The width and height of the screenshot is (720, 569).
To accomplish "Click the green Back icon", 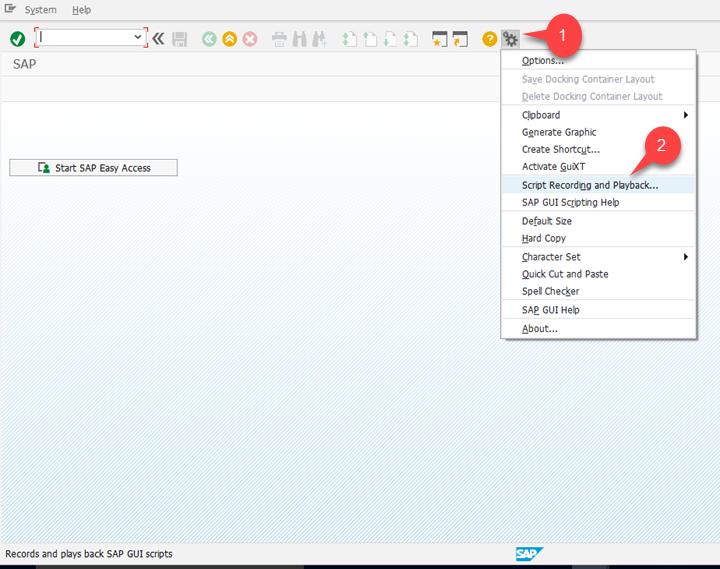I will pyautogui.click(x=209, y=39).
